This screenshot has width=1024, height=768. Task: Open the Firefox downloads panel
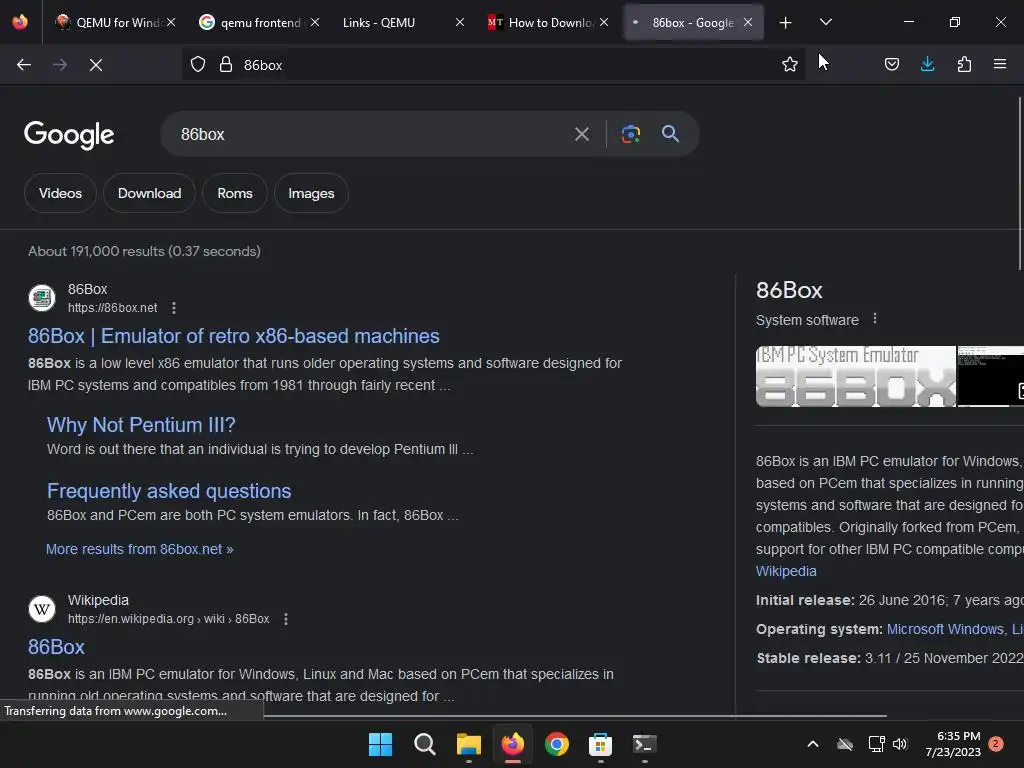point(927,65)
